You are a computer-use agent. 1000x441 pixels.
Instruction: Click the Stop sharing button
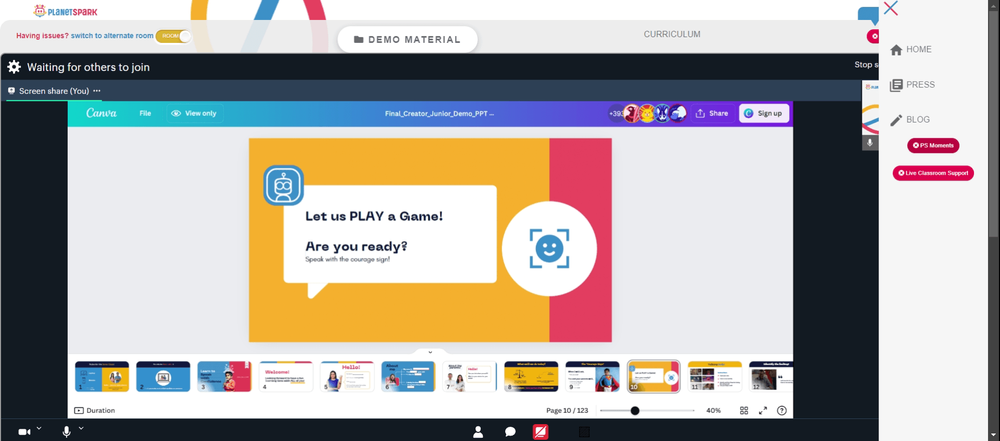[x=867, y=64]
